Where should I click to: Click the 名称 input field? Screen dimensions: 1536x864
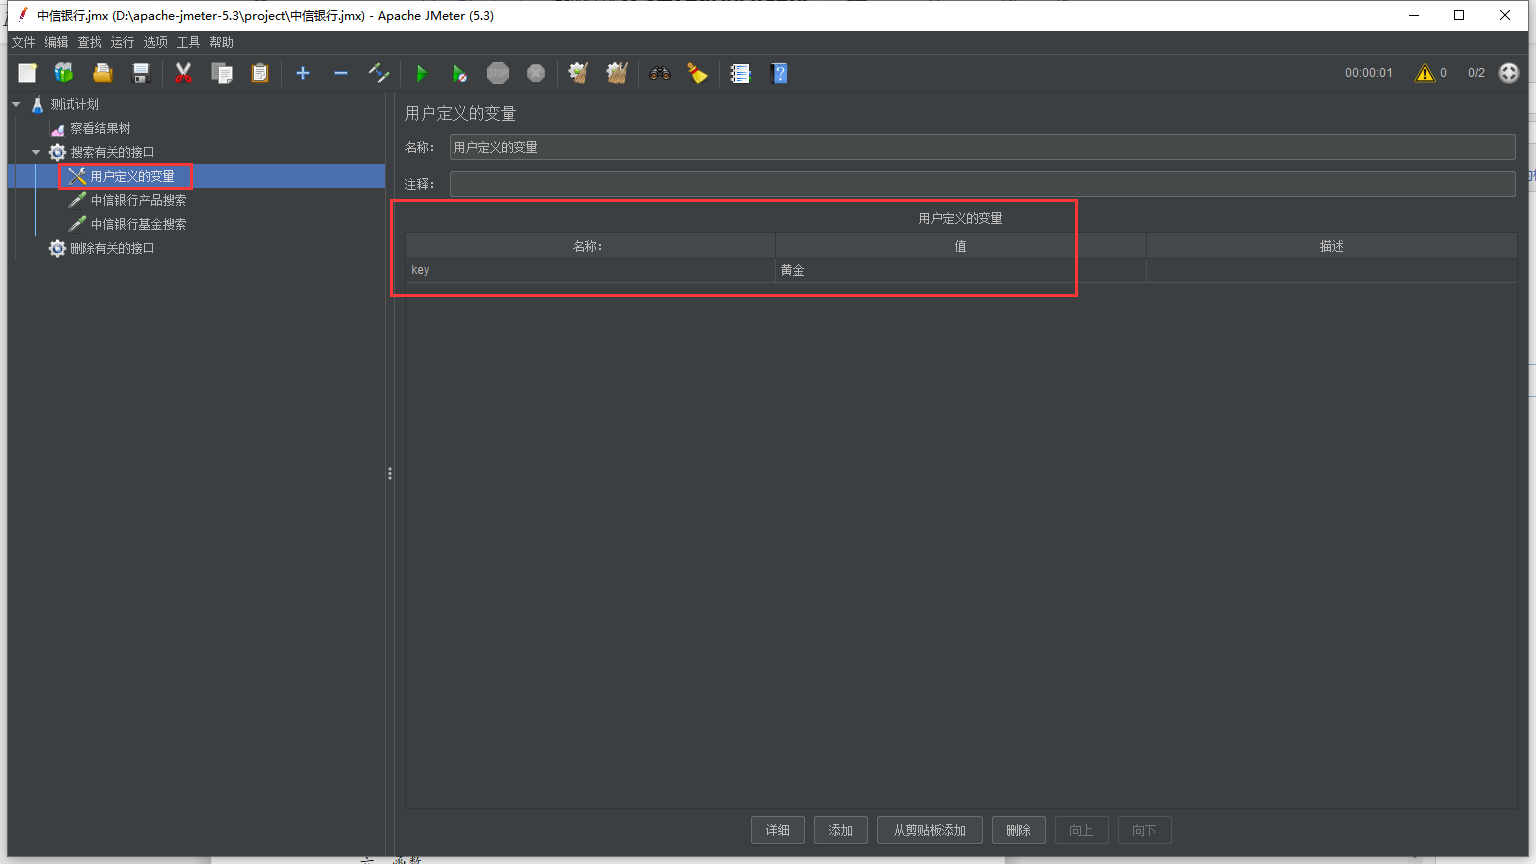point(982,147)
